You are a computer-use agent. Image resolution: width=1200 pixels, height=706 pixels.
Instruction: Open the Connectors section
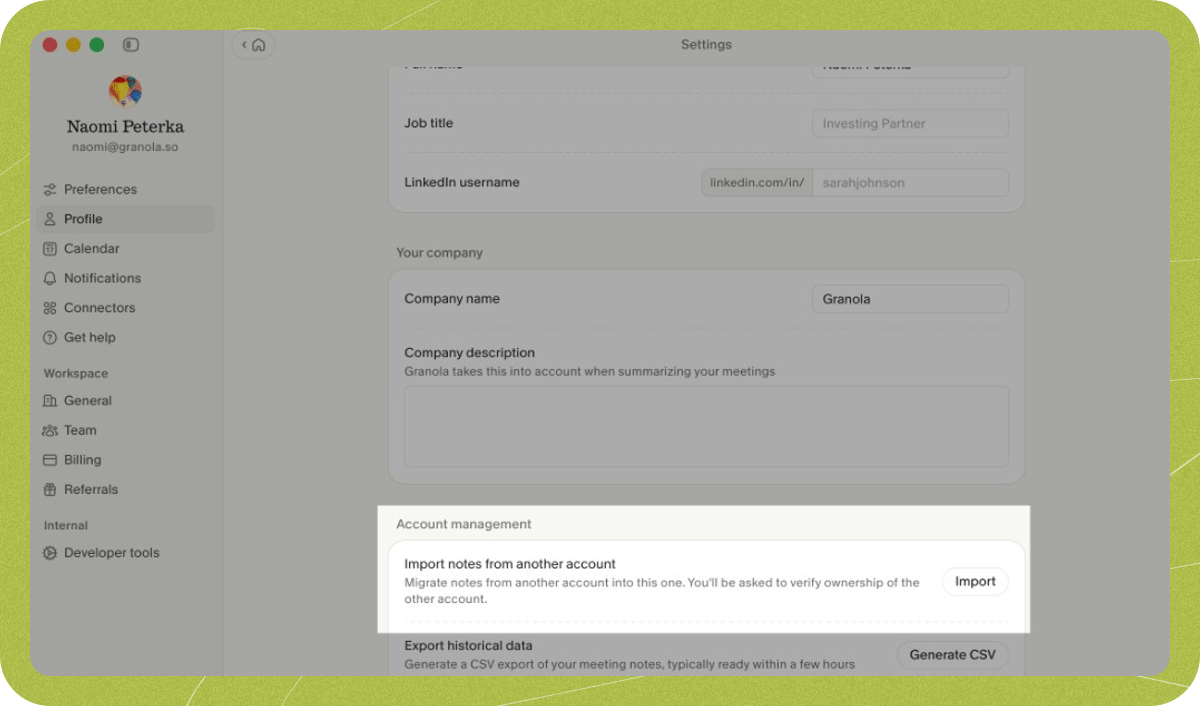click(x=125, y=308)
